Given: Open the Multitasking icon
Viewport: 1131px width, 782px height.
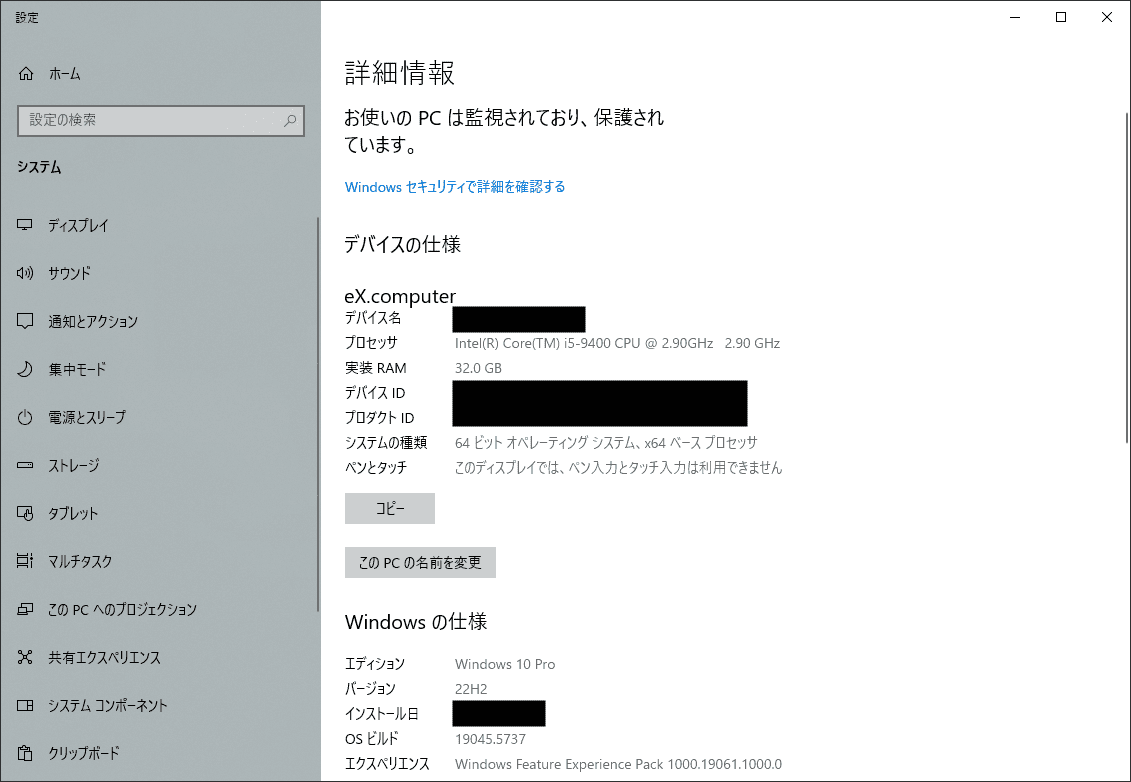Looking at the screenshot, I should pyautogui.click(x=26, y=562).
